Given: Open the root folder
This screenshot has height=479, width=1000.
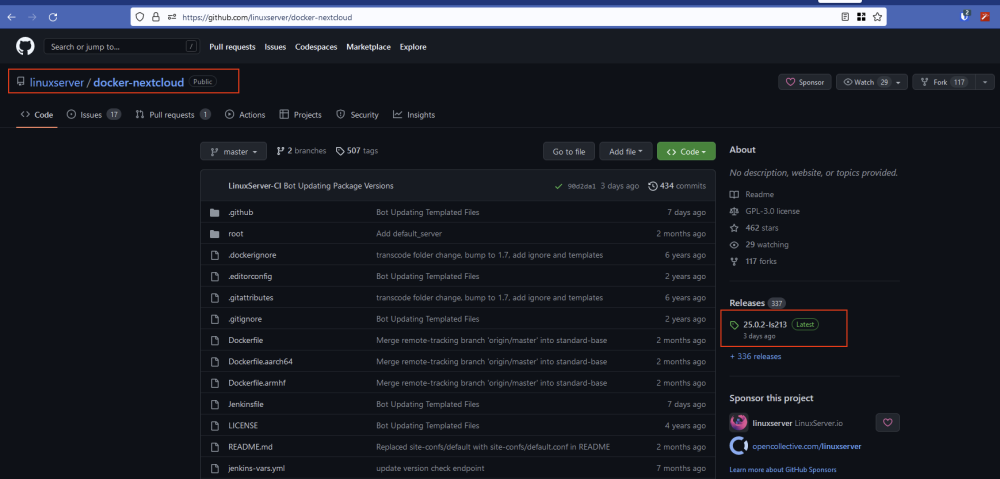Looking at the screenshot, I should [x=235, y=233].
